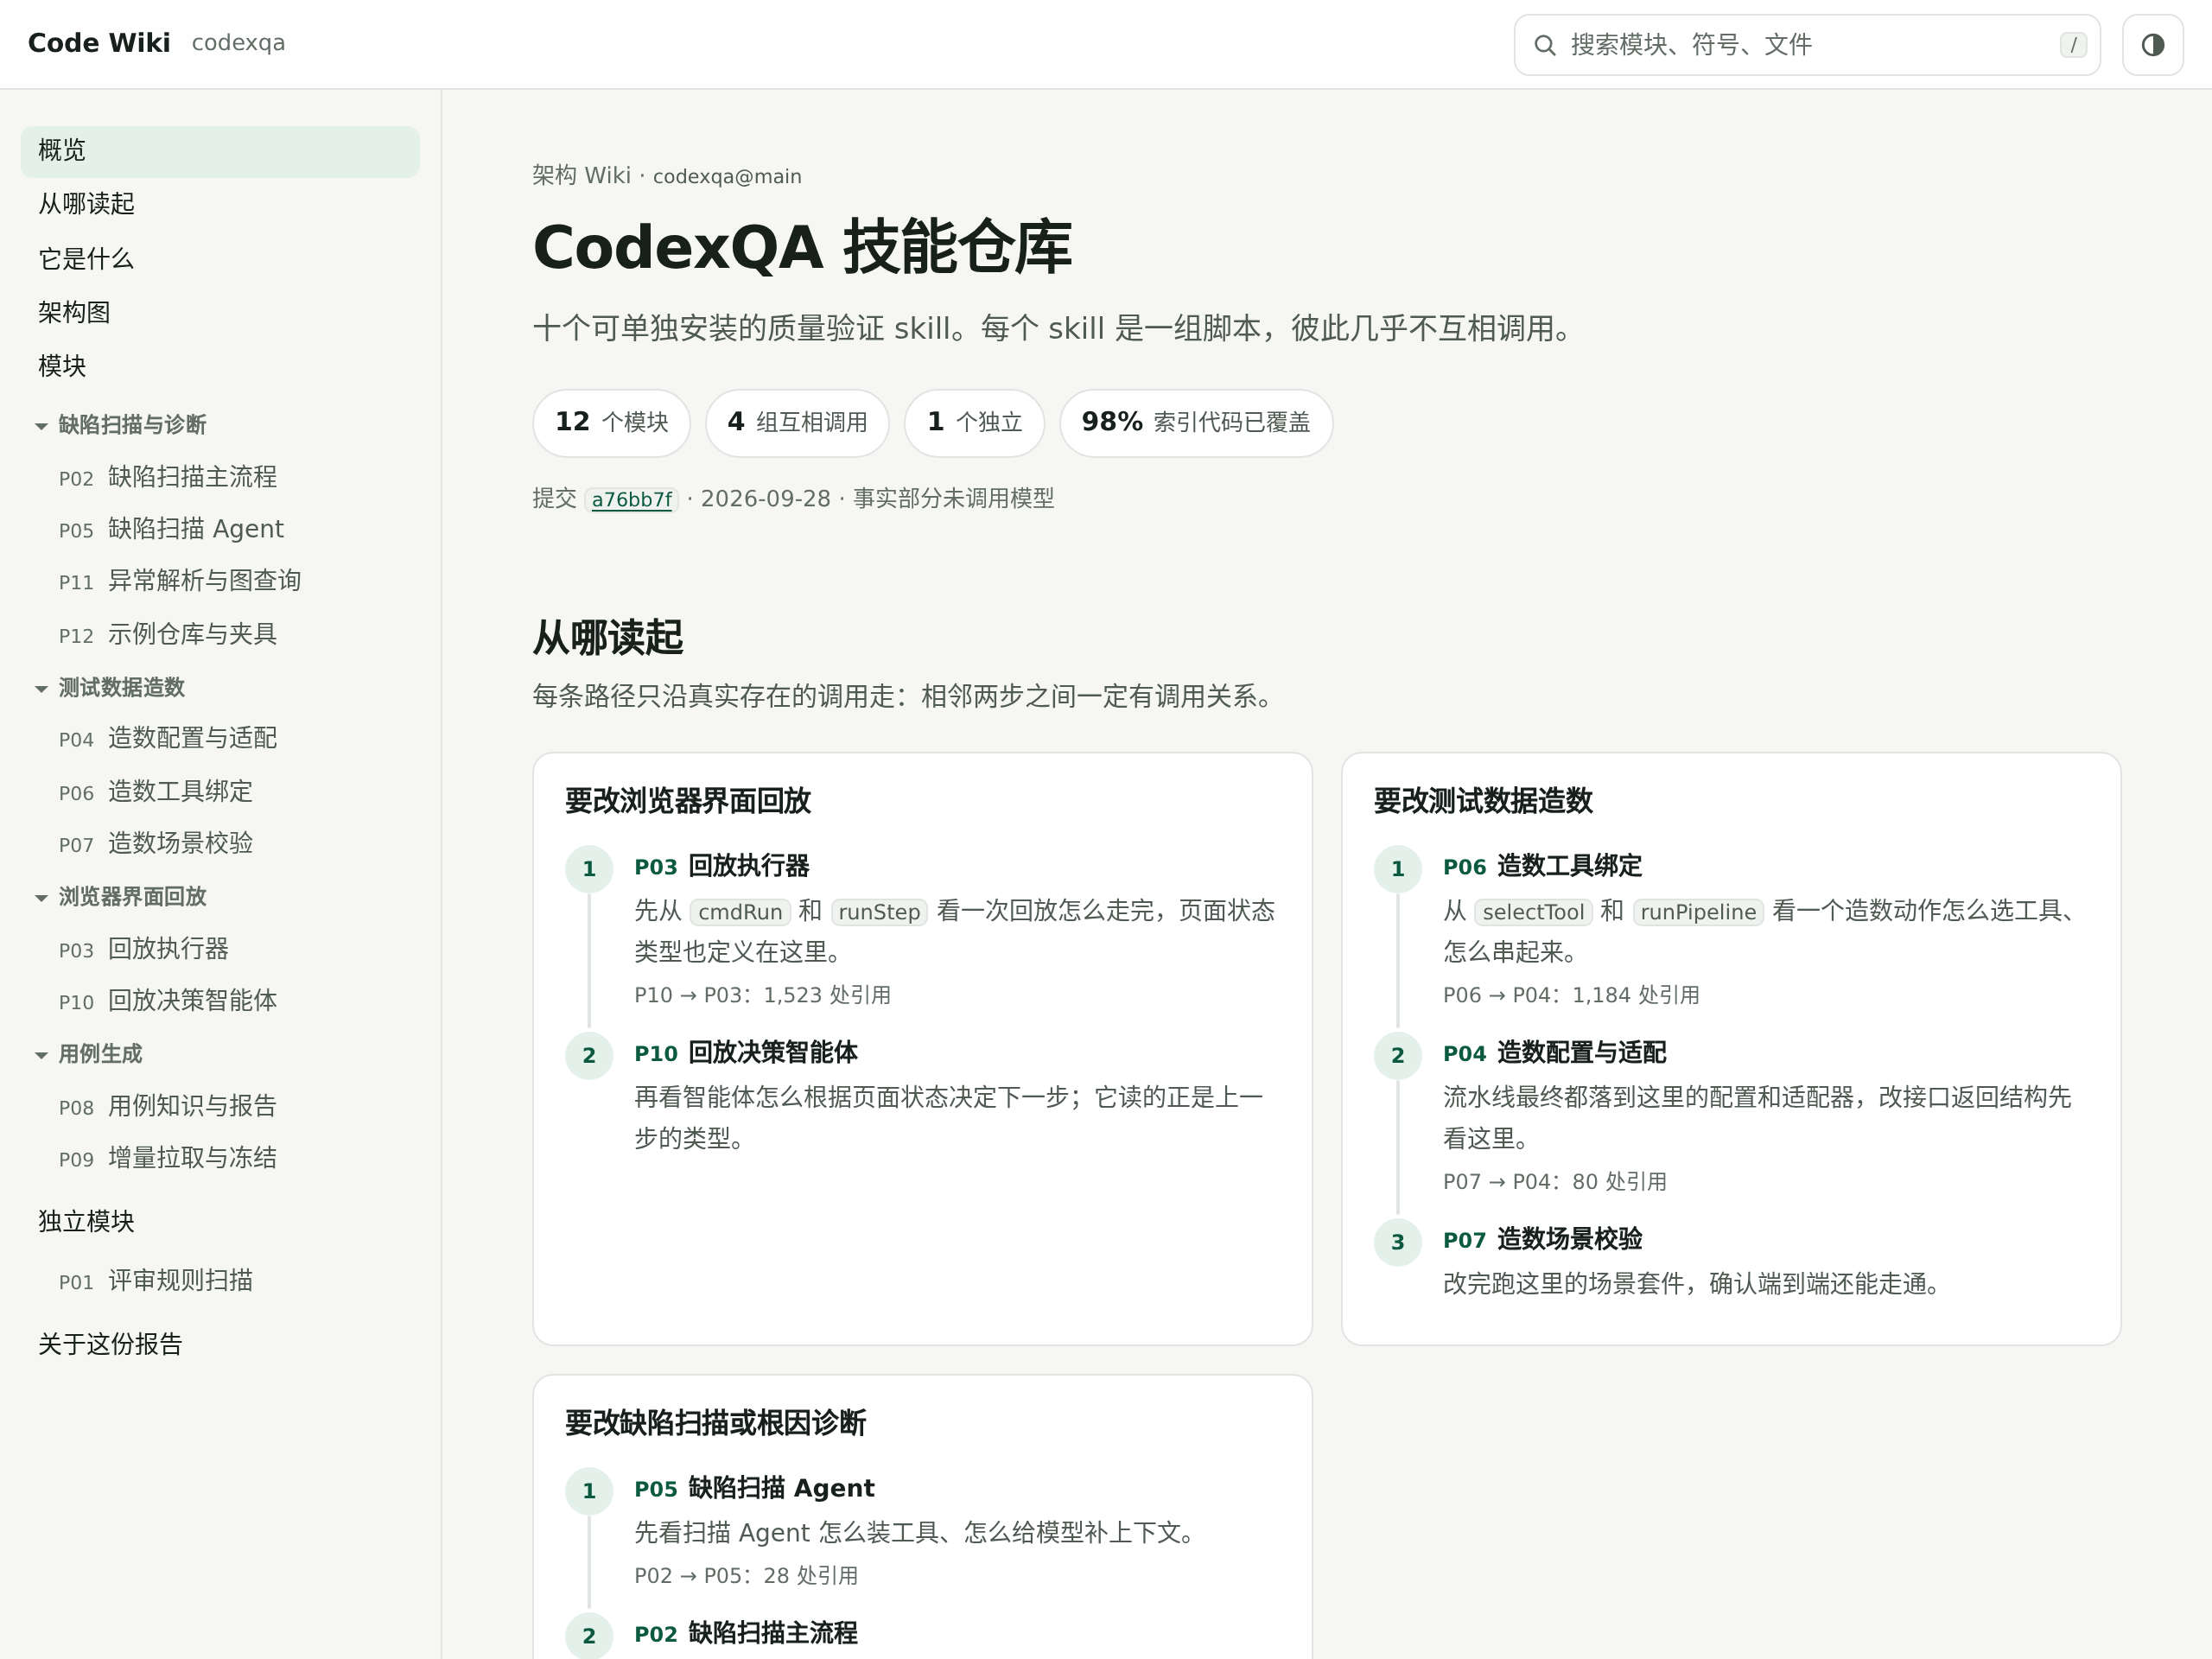Click the 要改测试数据造数 card heading
2212x1659 pixels.
1483,801
